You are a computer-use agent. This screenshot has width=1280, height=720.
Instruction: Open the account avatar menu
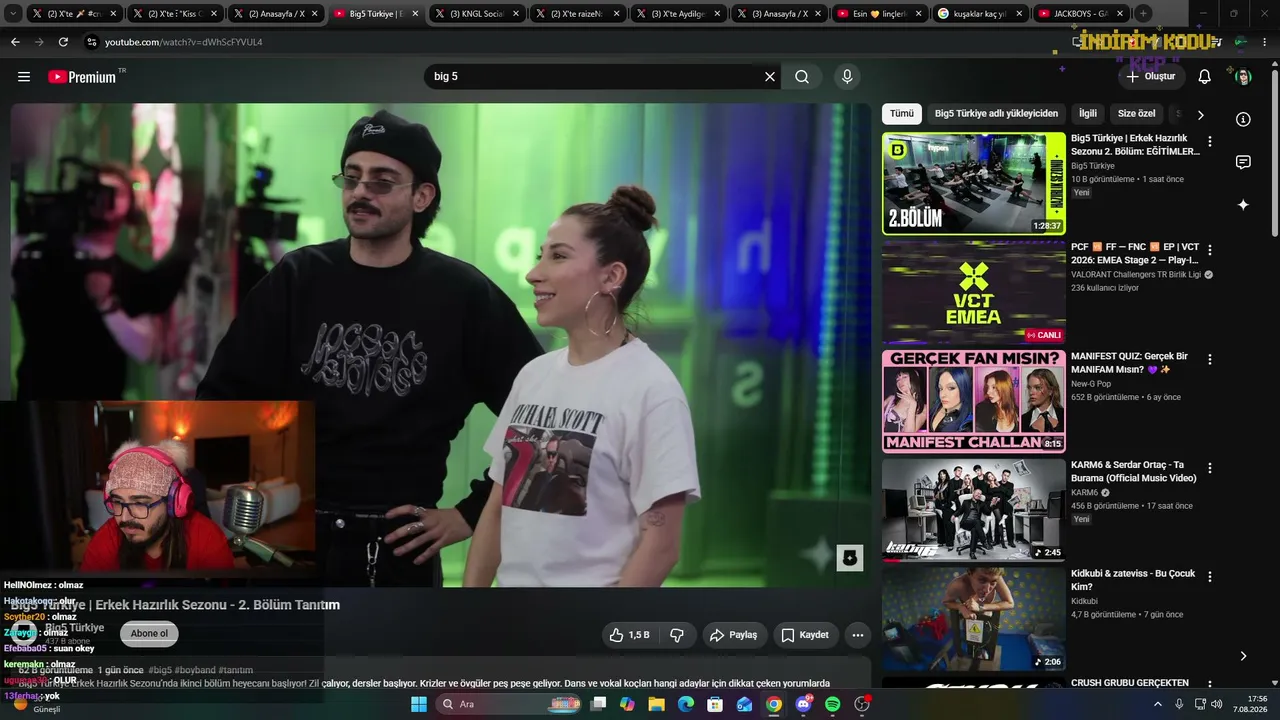point(1243,77)
